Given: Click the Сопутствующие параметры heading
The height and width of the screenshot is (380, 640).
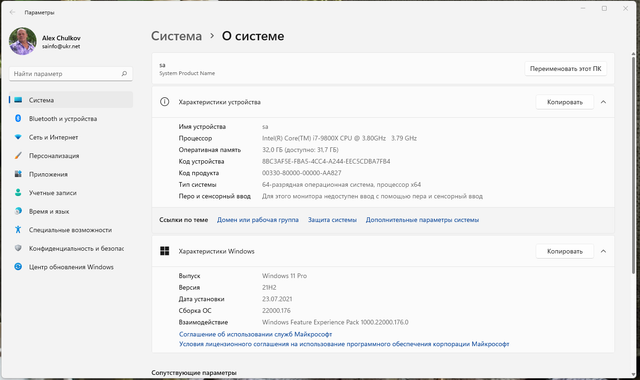Looking at the screenshot, I should click(194, 373).
